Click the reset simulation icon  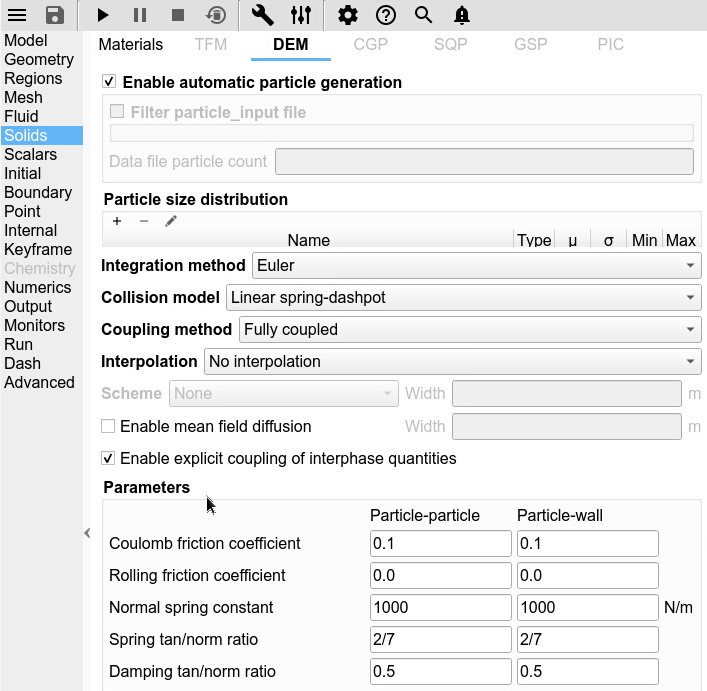[215, 15]
